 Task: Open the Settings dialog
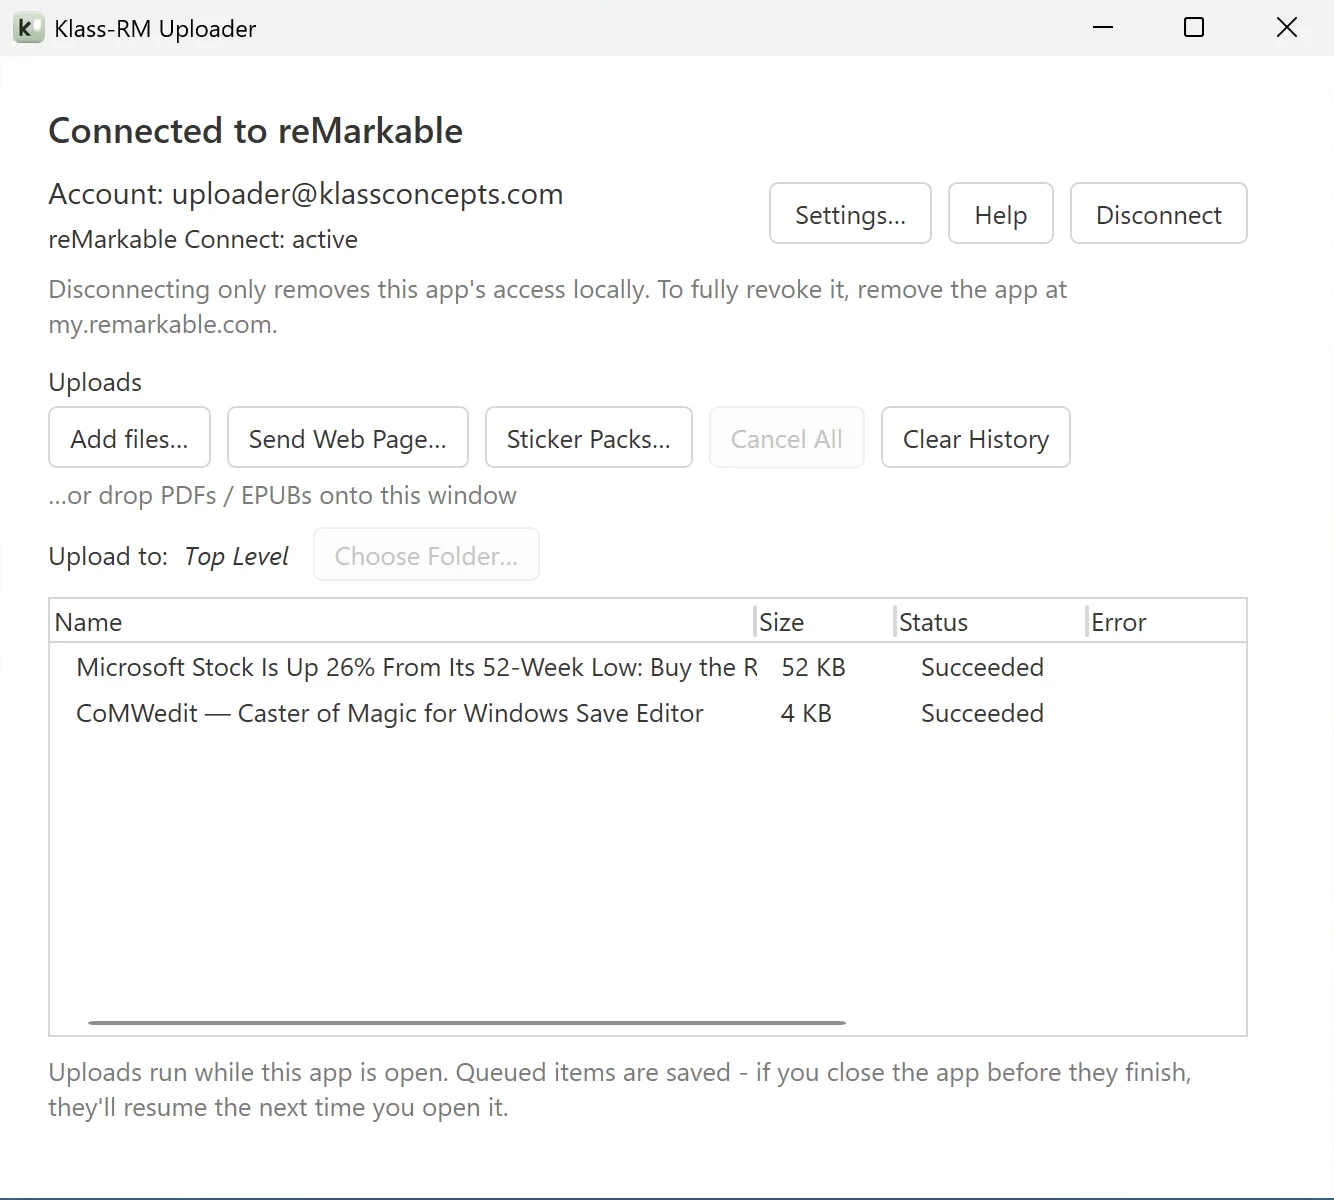850,213
